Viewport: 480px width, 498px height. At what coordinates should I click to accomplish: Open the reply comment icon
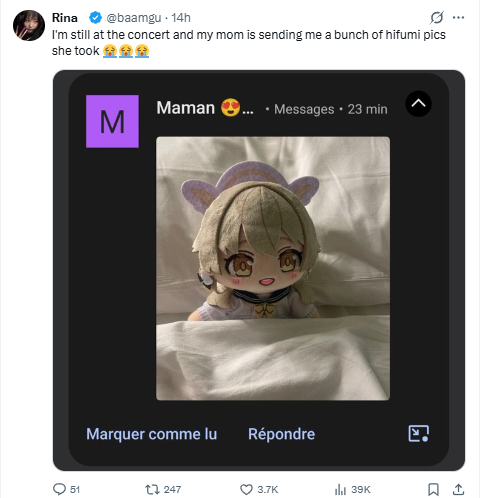click(60, 489)
